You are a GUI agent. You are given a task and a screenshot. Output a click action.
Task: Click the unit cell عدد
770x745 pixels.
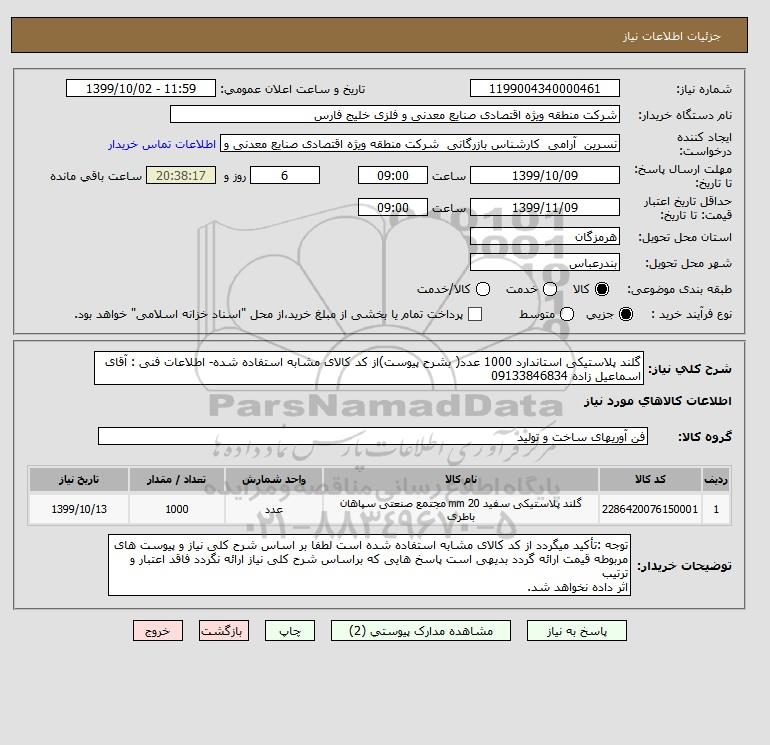274,509
